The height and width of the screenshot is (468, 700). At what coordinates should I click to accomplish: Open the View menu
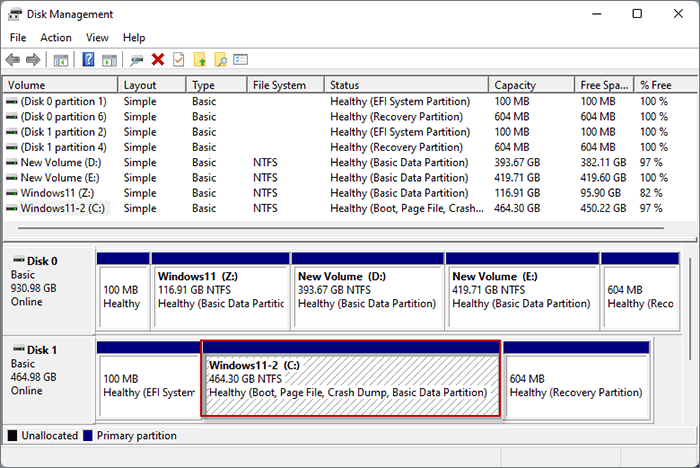click(x=97, y=37)
